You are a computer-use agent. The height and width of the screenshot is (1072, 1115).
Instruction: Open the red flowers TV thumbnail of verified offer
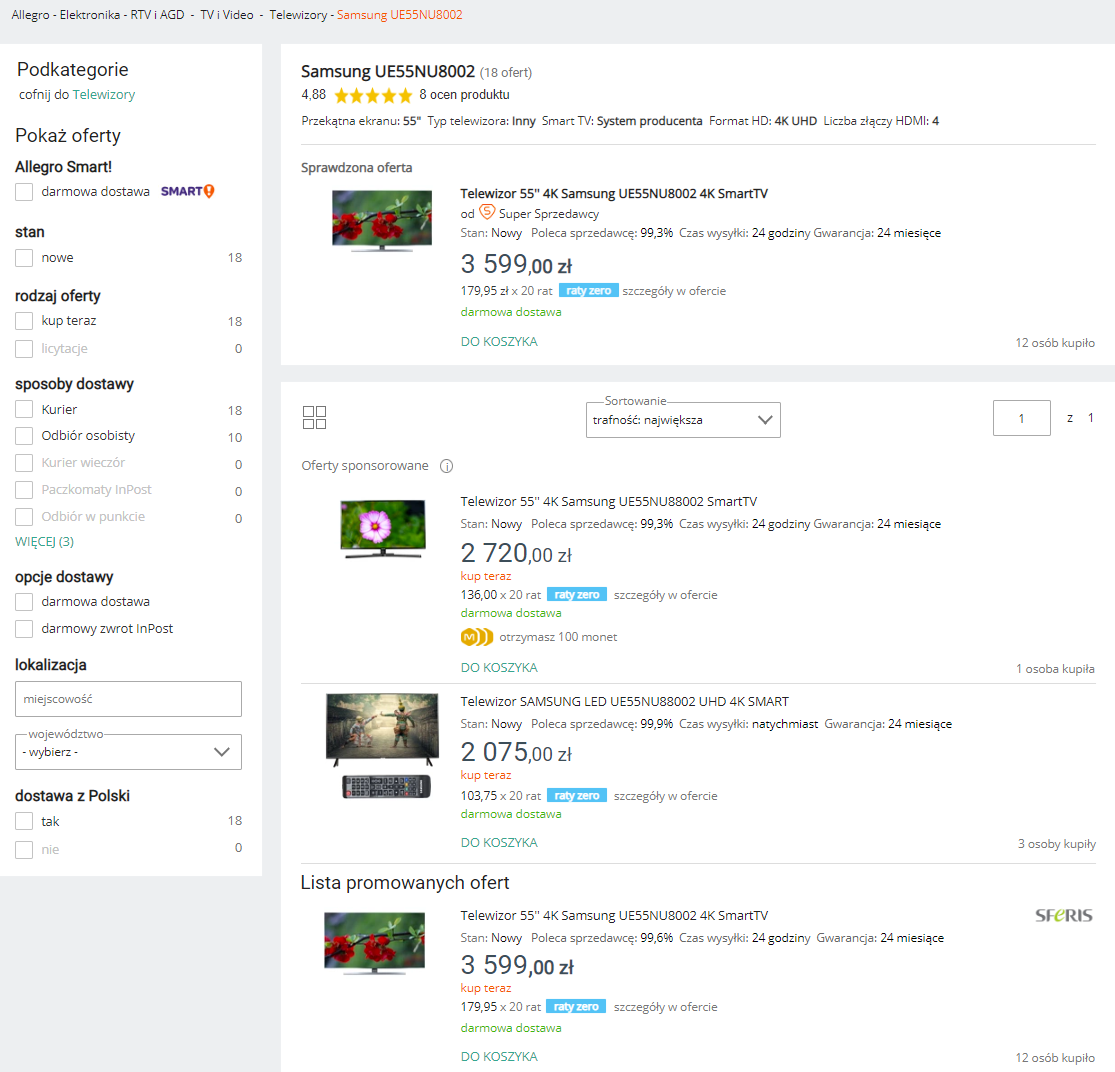[x=382, y=220]
